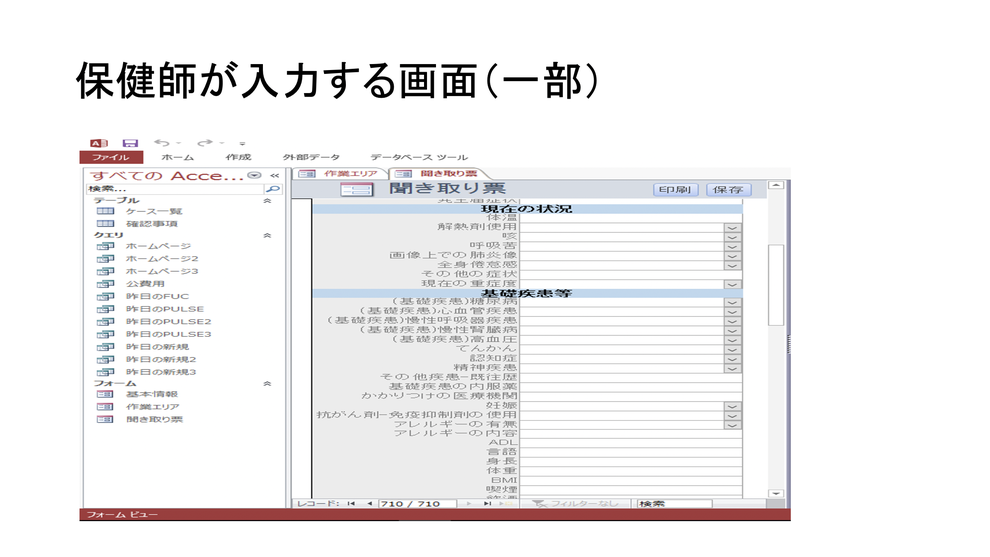990x557 pixels.
Task: Click the record navigation 検索 box
Action: point(674,504)
